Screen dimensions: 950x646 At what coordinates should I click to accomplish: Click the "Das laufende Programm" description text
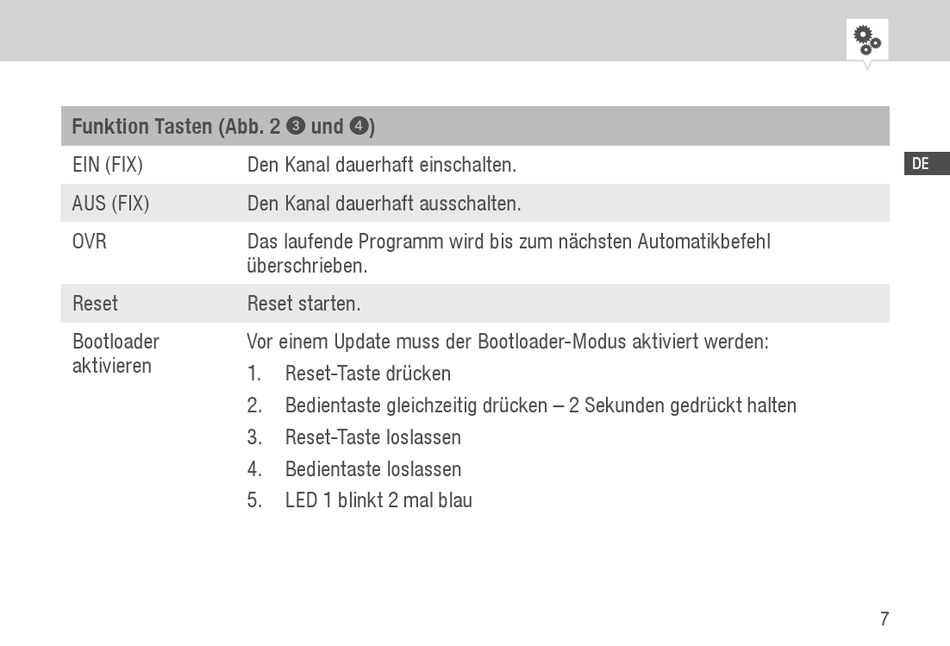(508, 253)
